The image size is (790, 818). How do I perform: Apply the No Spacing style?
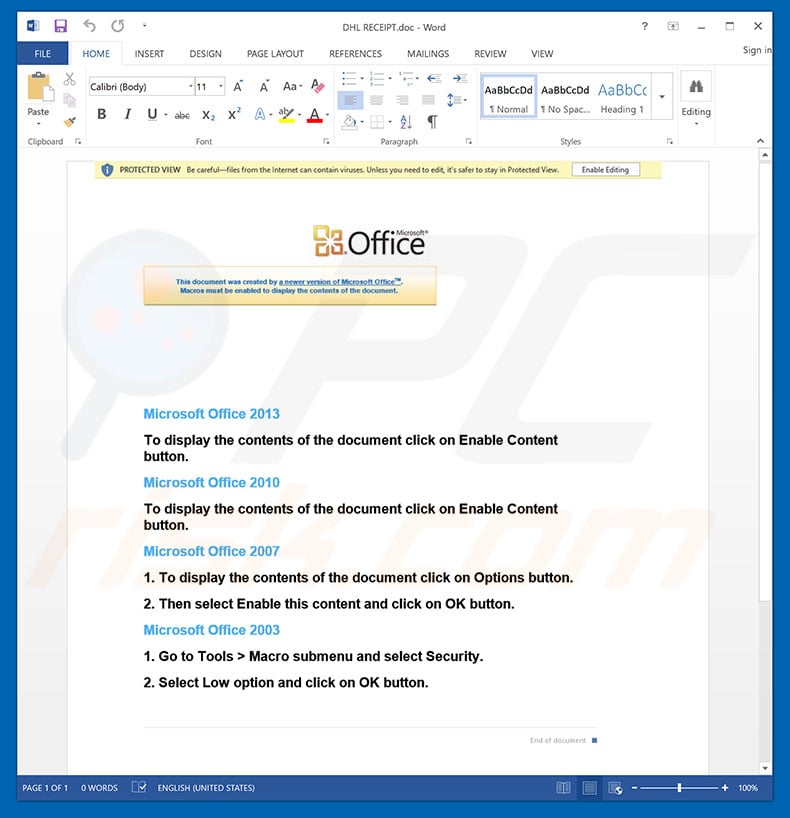(565, 97)
